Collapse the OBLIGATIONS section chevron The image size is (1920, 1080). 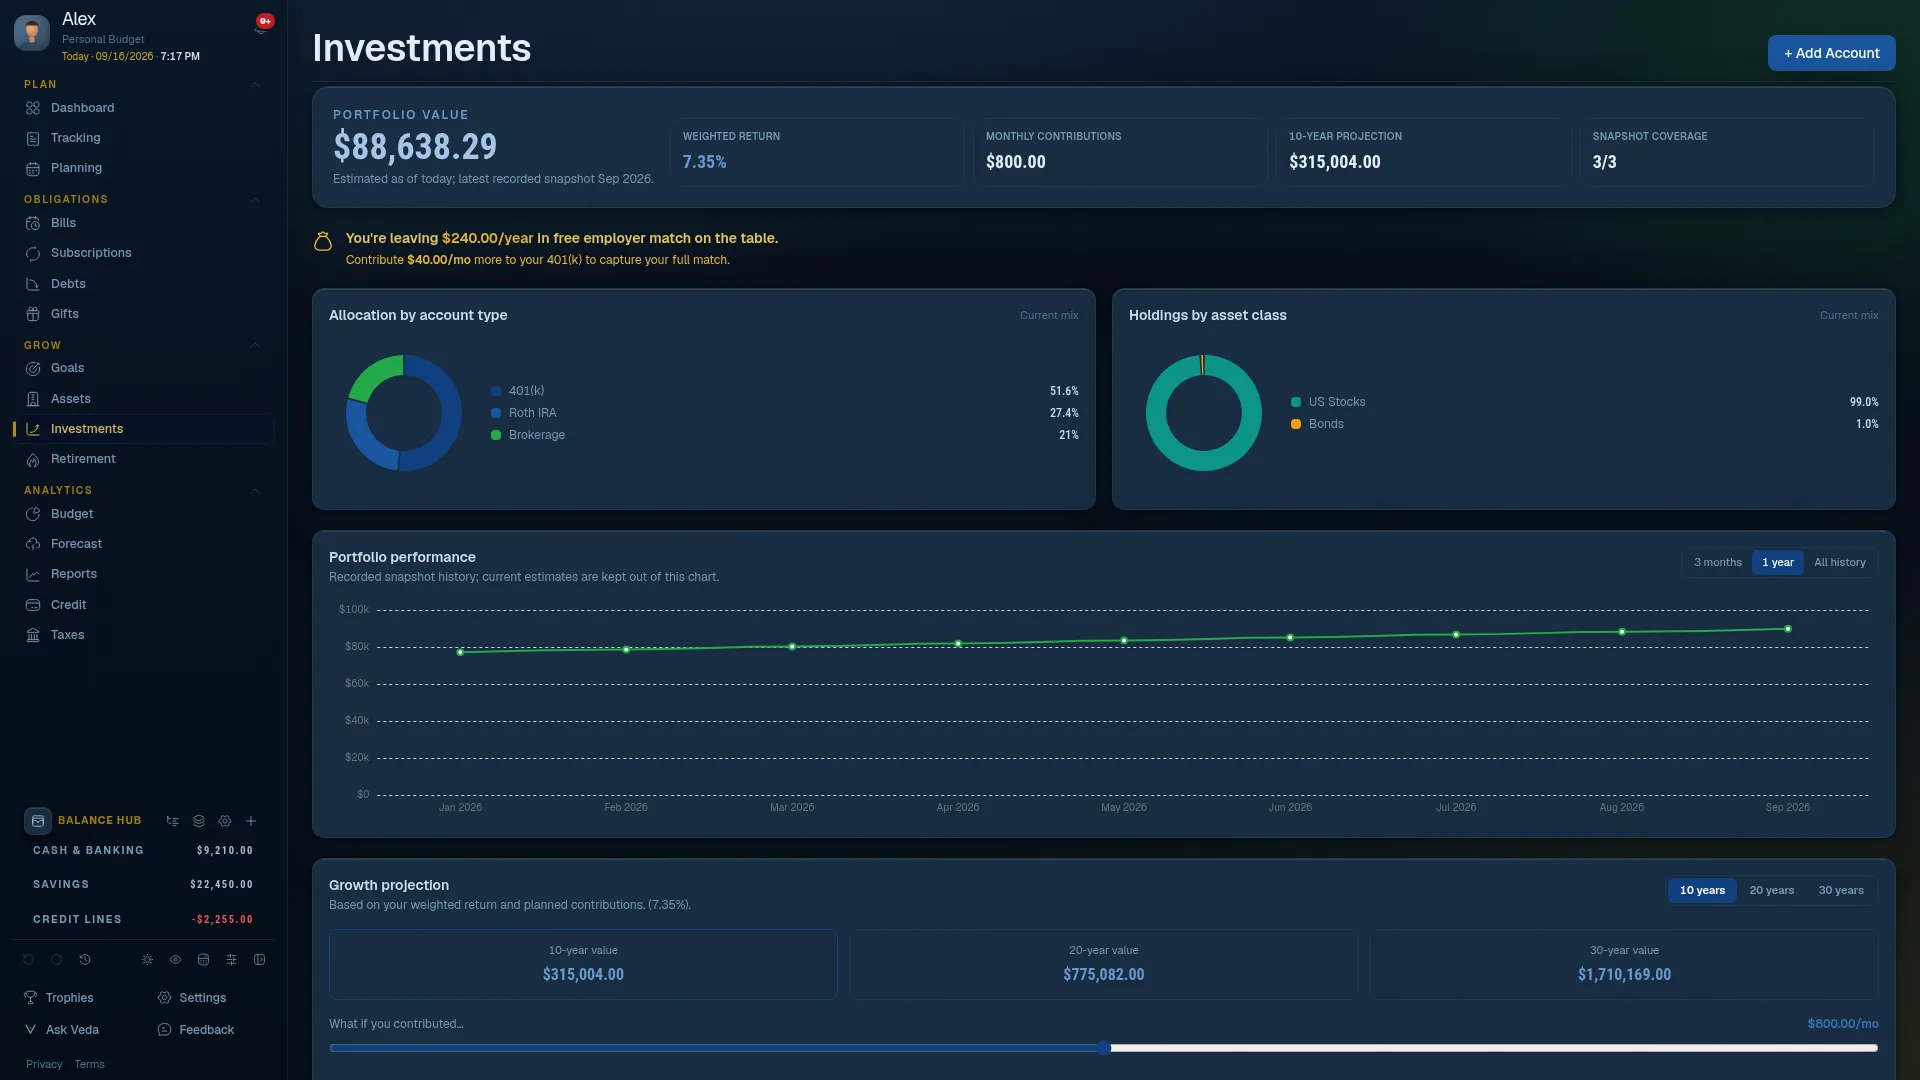click(x=255, y=200)
